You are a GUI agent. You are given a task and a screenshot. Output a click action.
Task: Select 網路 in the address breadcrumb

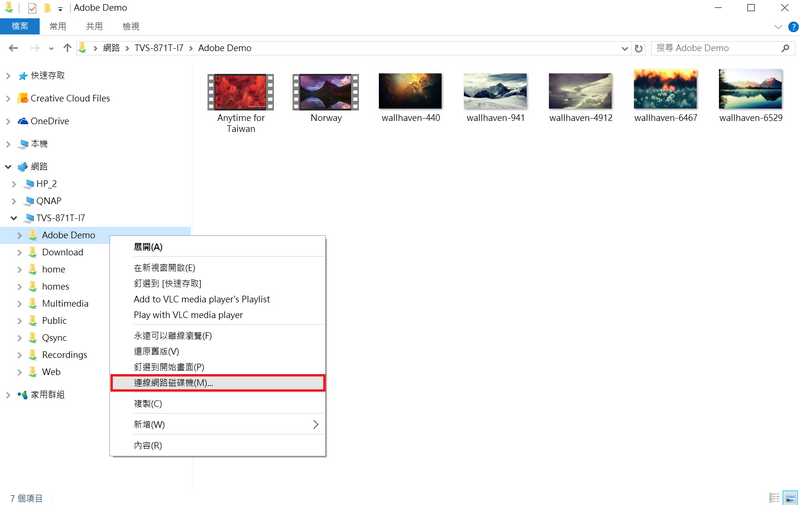click(x=111, y=48)
